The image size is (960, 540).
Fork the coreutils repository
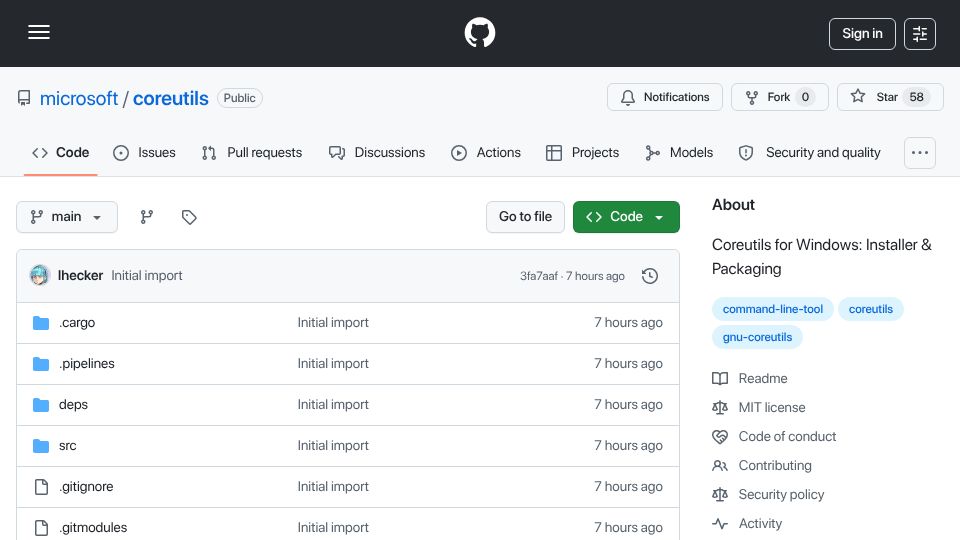tap(779, 97)
